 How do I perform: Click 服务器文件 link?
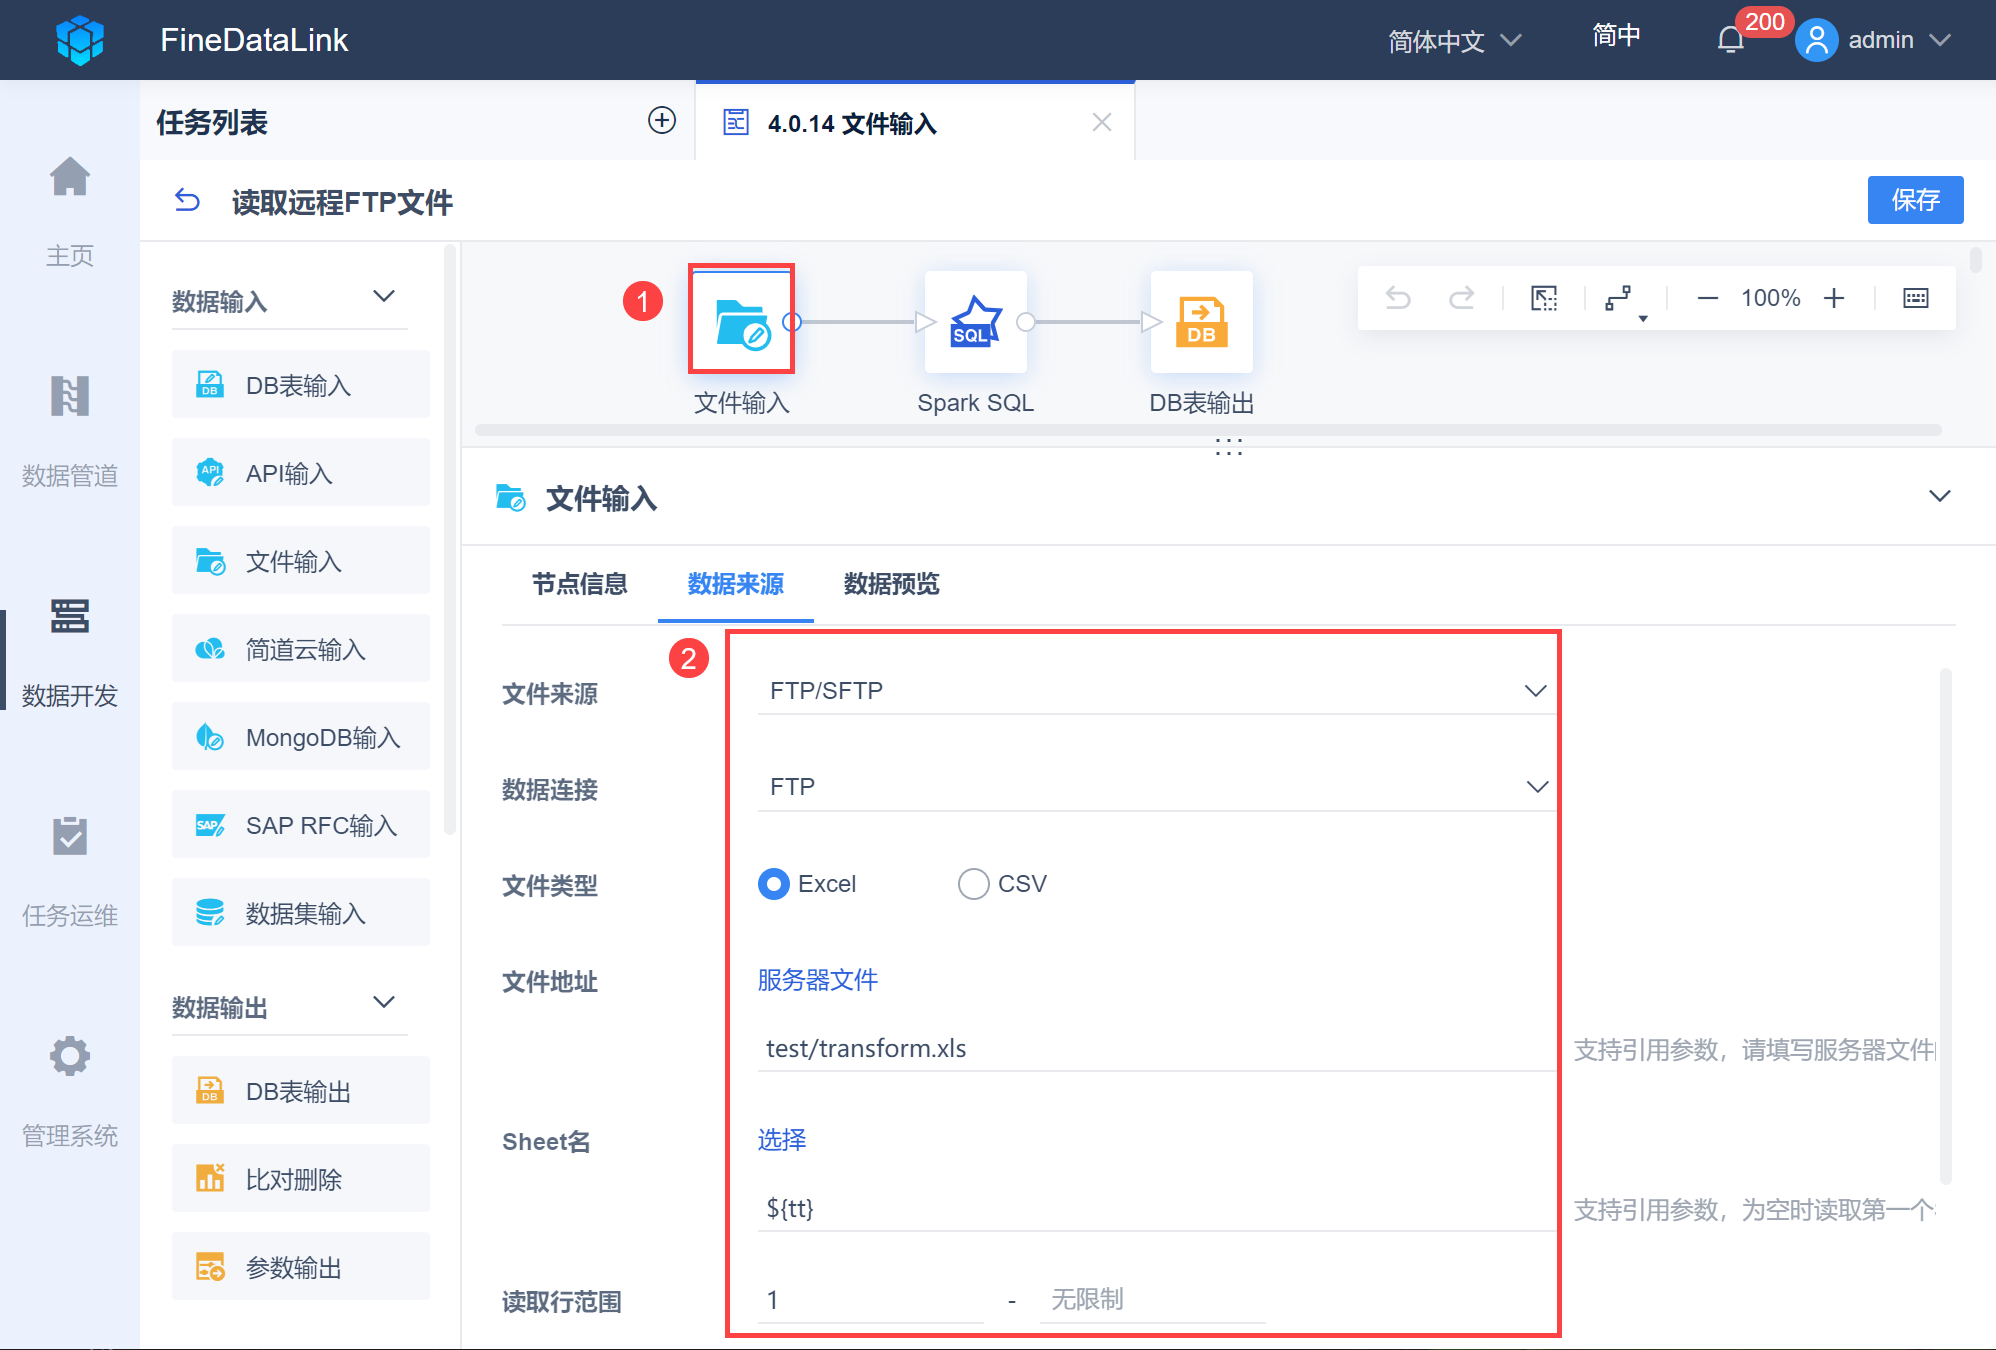817,980
